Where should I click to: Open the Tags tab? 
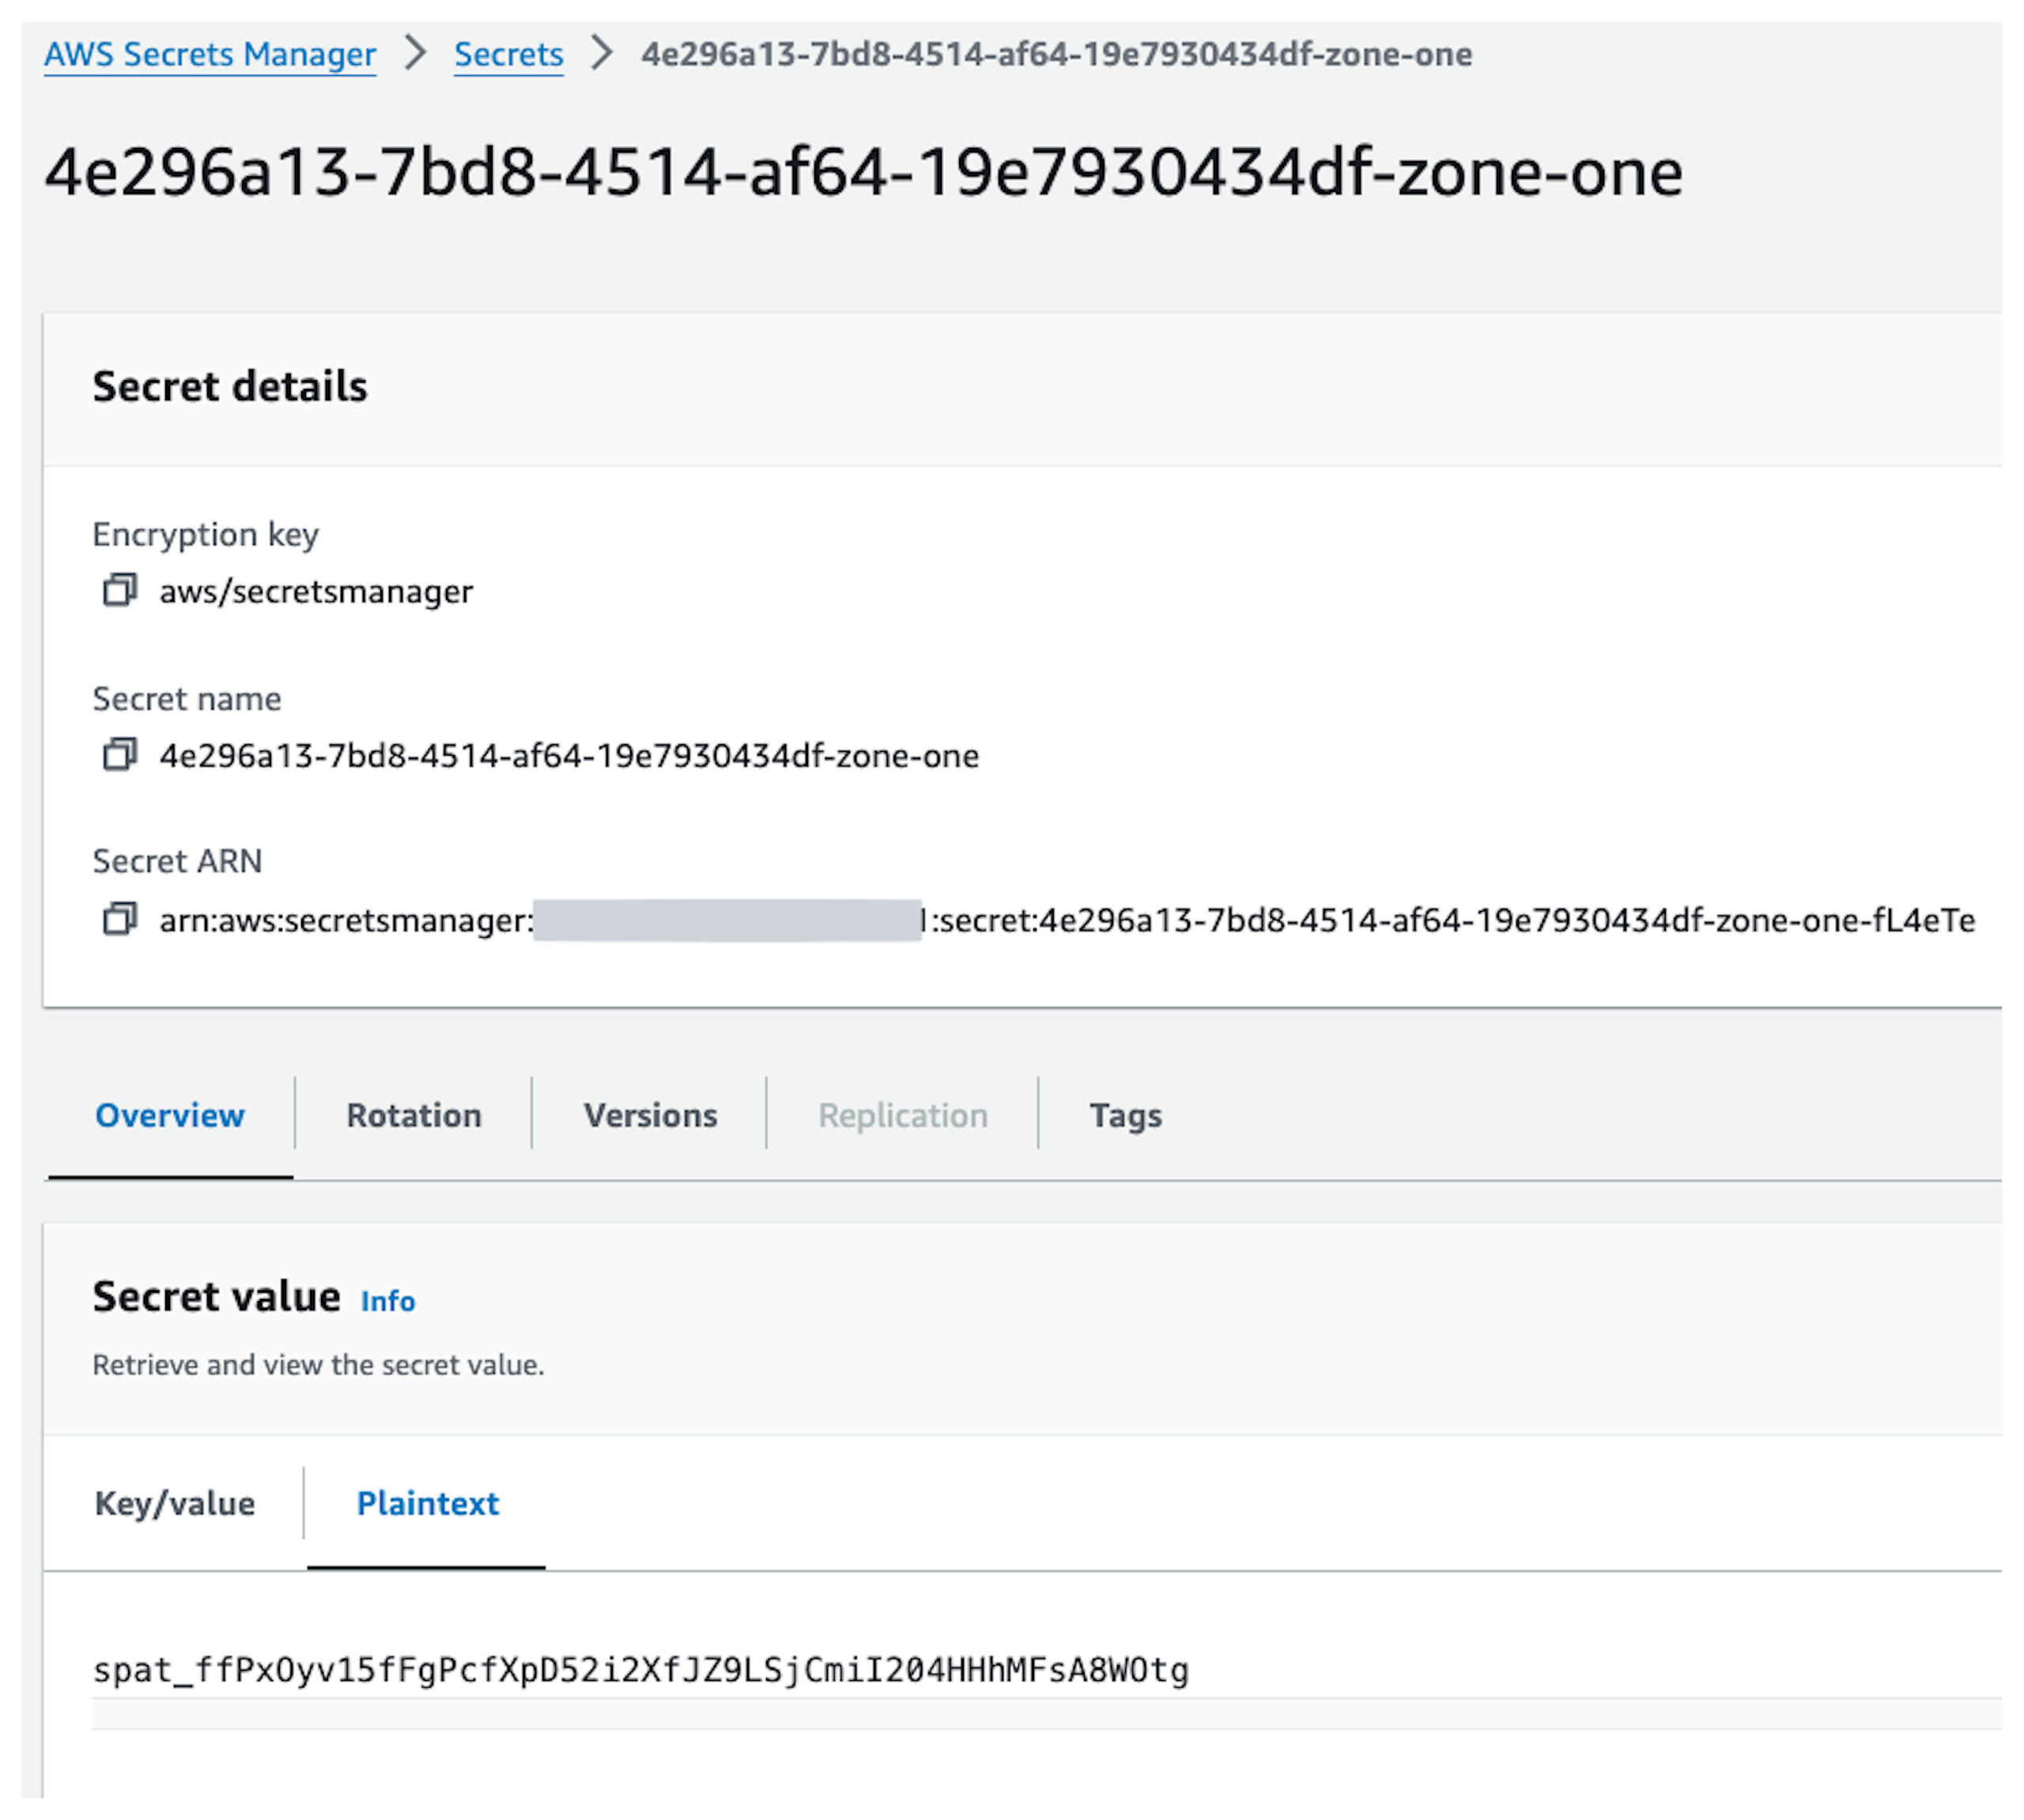click(1125, 1115)
